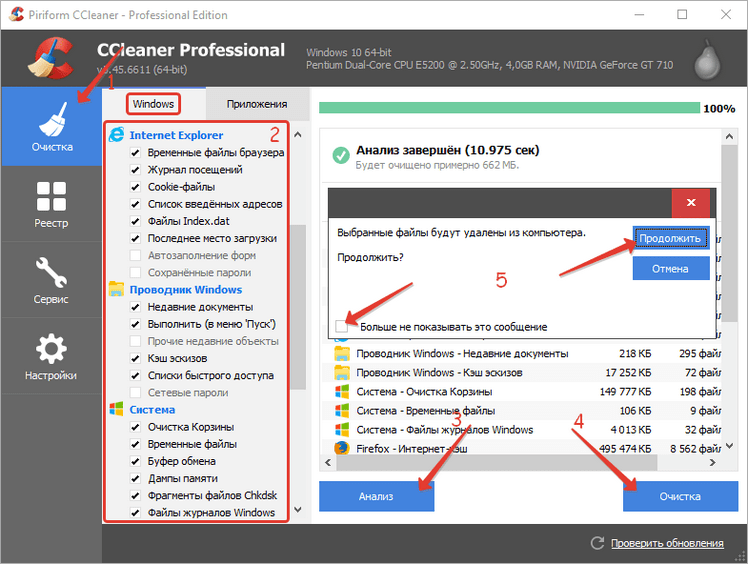Switch to the Приложения tab
748x564 pixels.
click(257, 104)
